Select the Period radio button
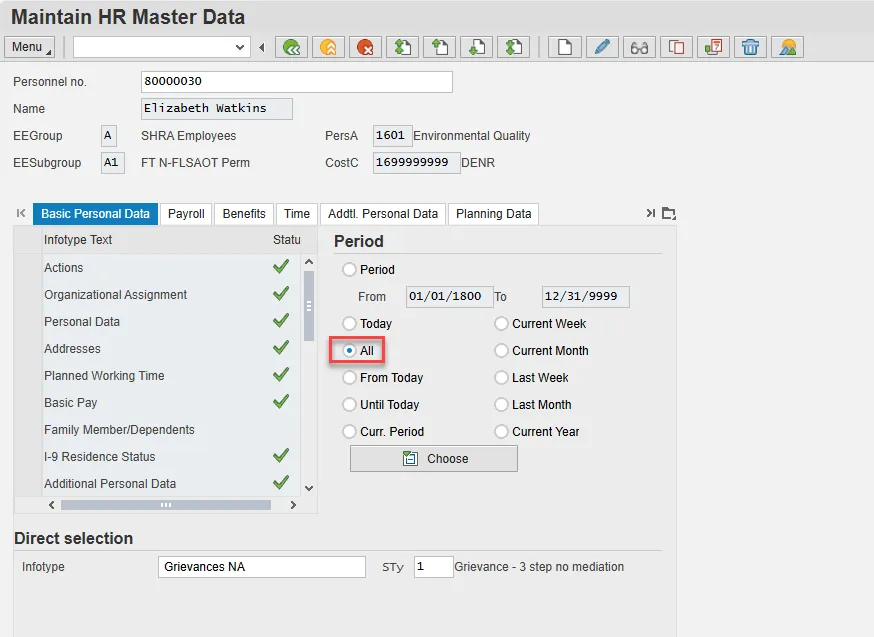The height and width of the screenshot is (637, 874). pos(349,270)
